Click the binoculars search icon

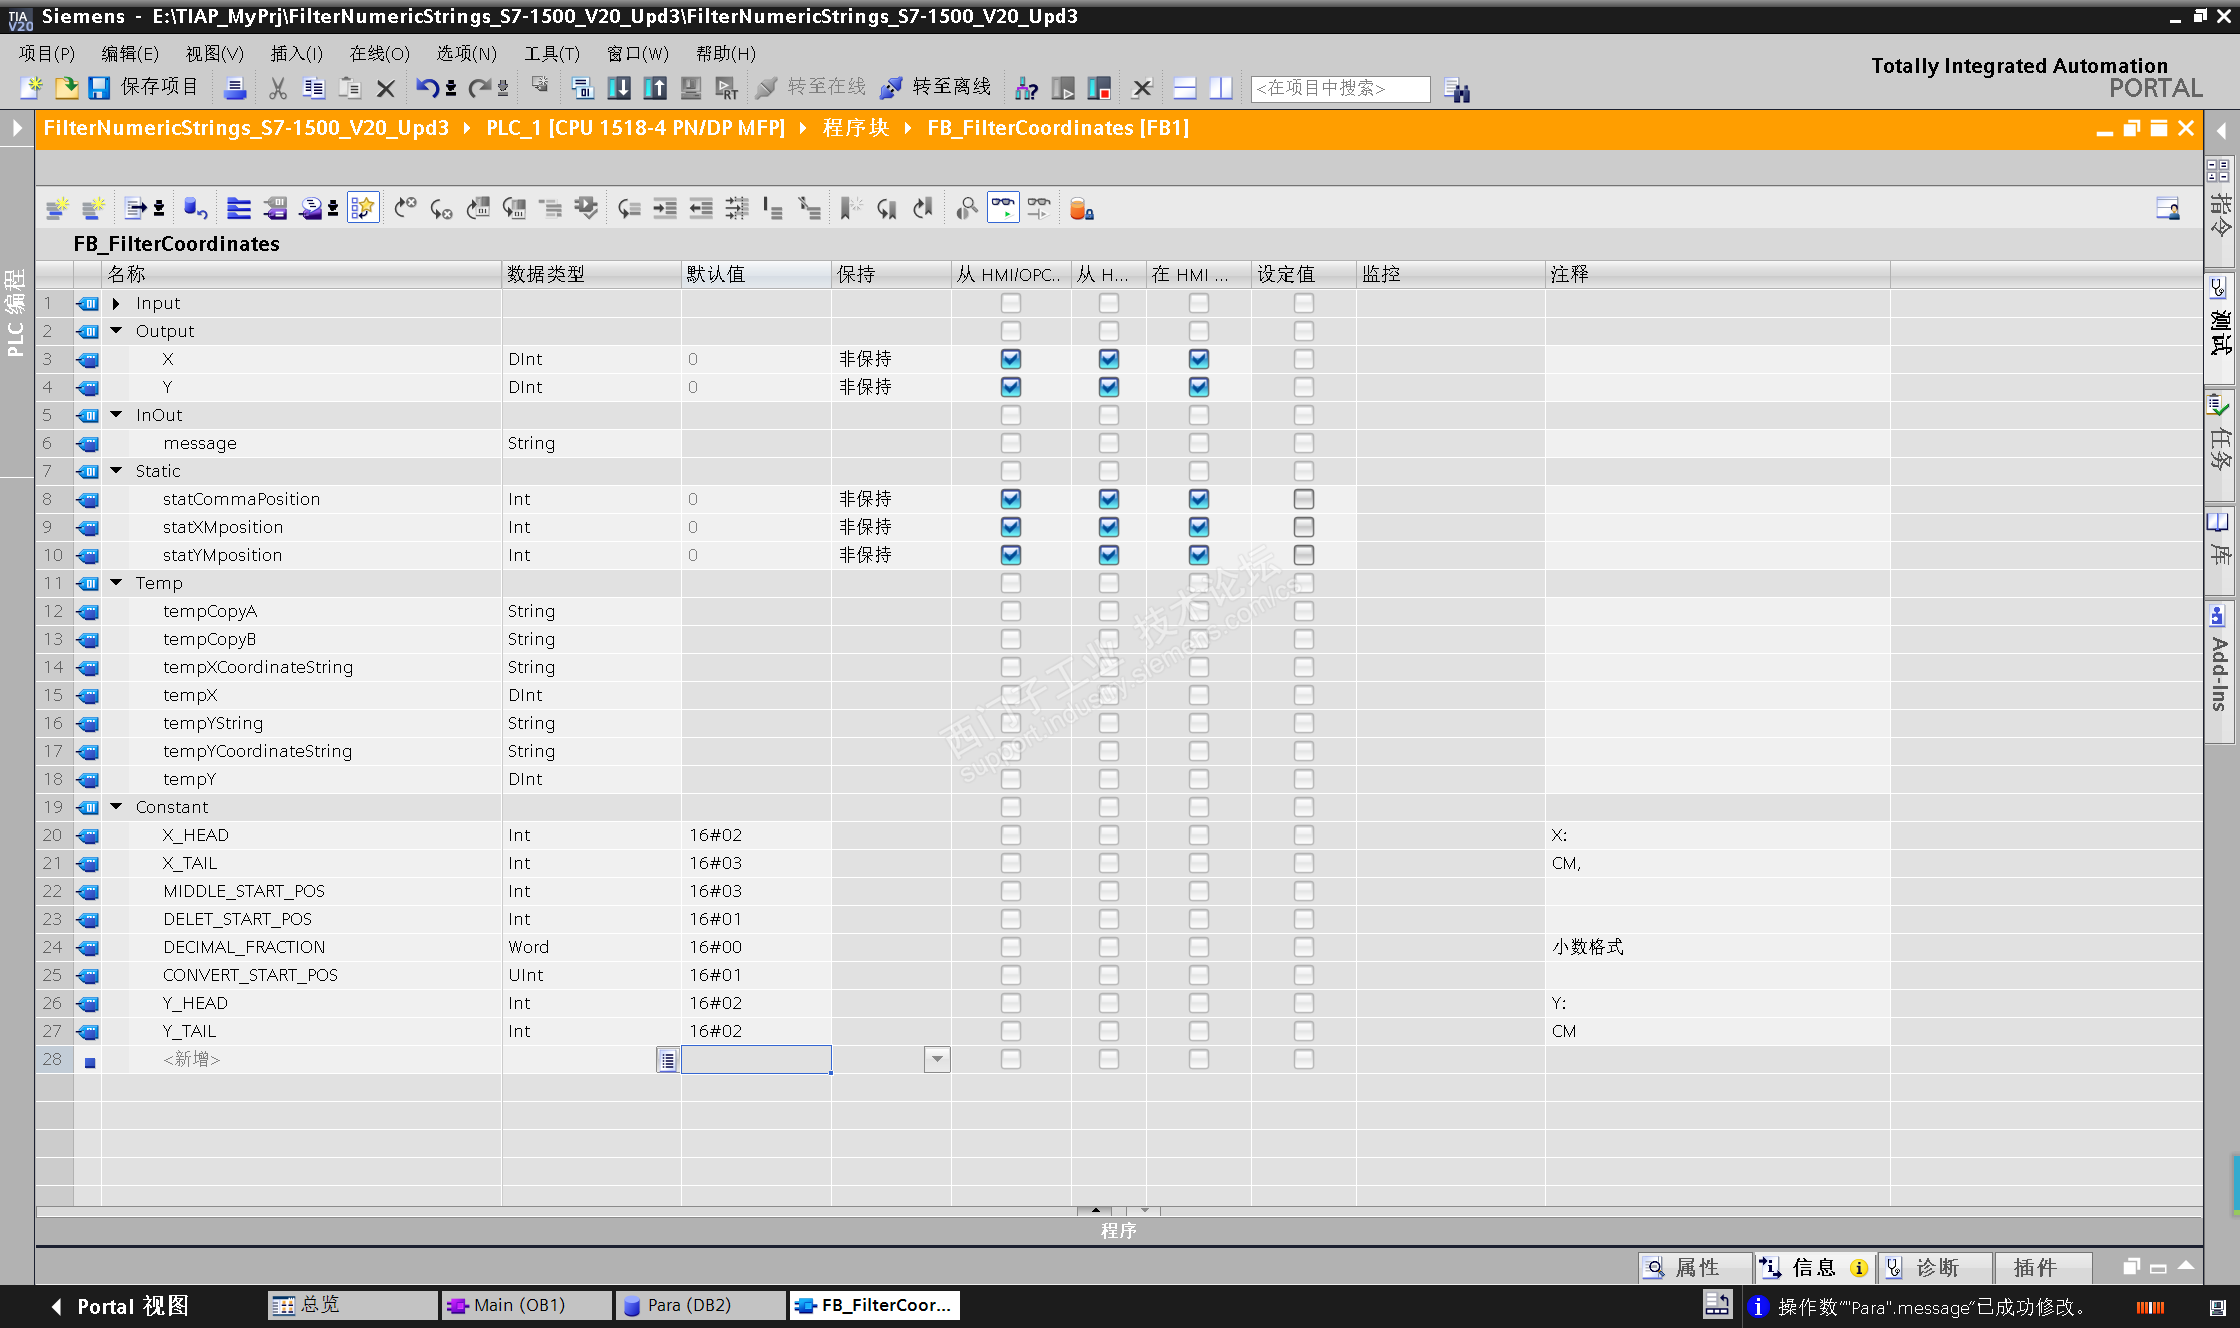tap(1457, 90)
